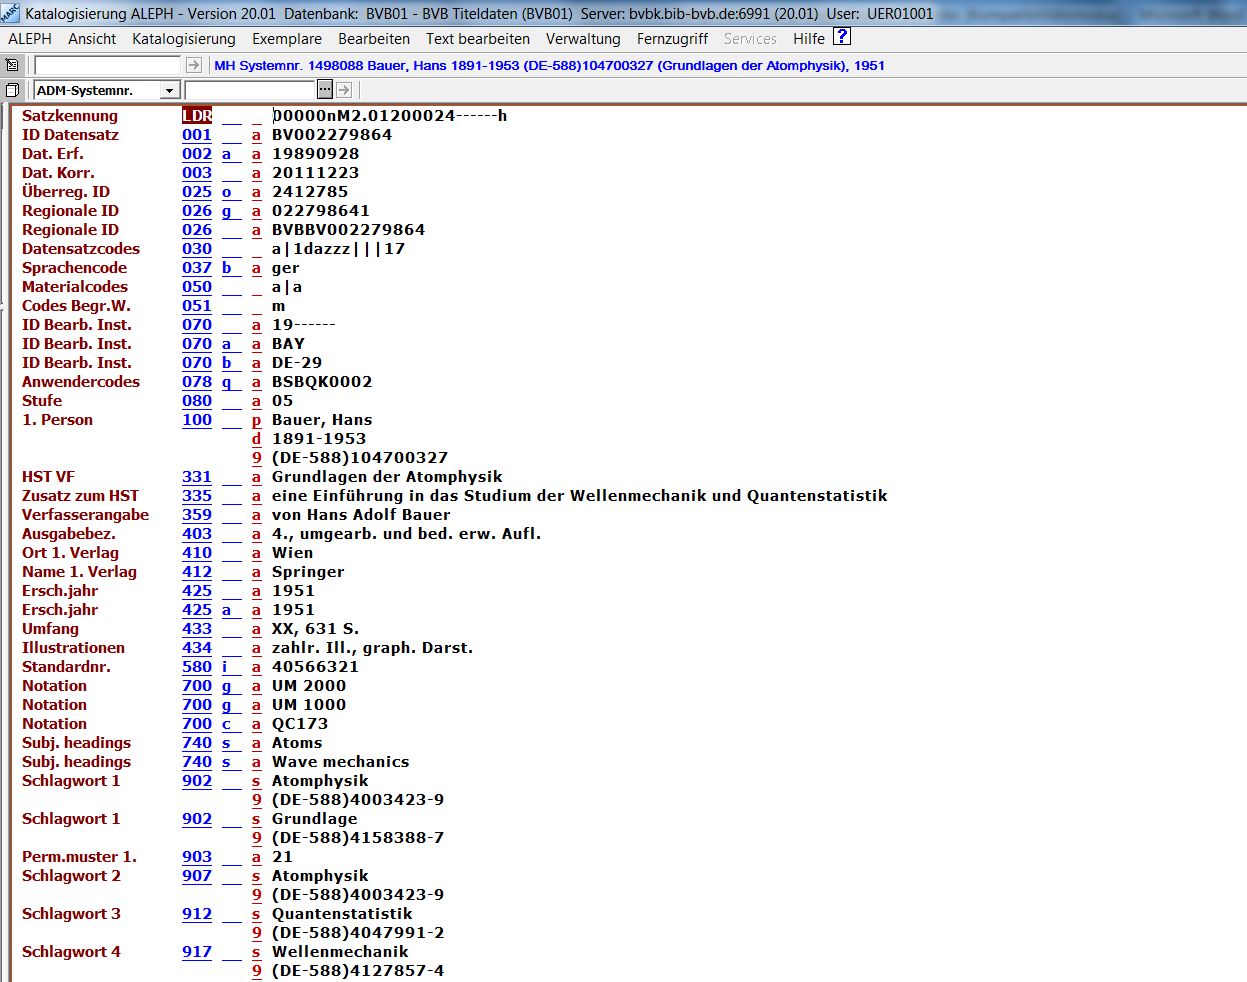Select the highlighted LDR field tag

tap(197, 116)
